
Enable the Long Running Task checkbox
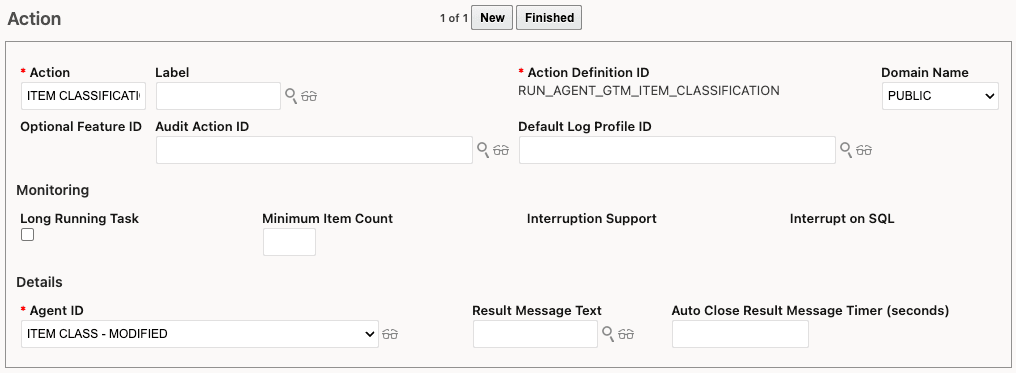tap(27, 235)
